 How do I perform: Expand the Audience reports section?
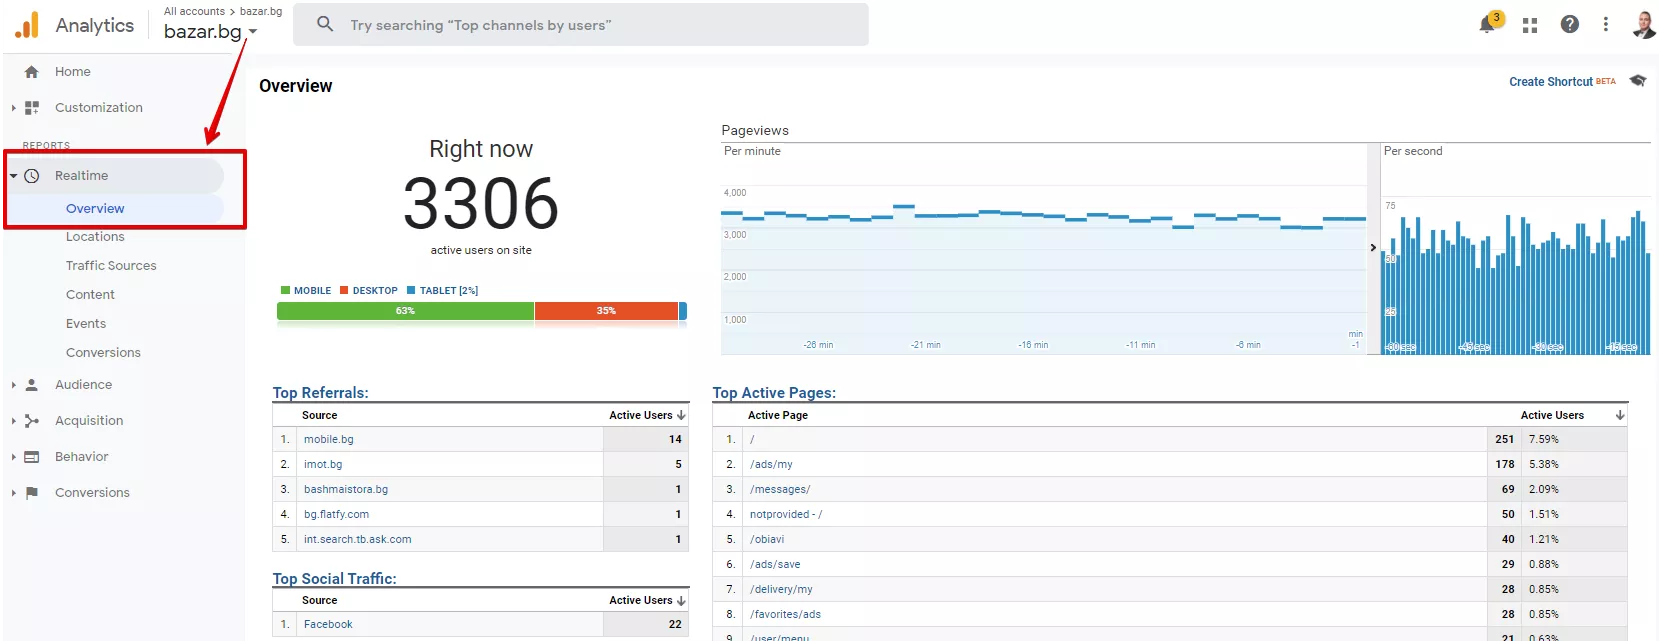84,385
